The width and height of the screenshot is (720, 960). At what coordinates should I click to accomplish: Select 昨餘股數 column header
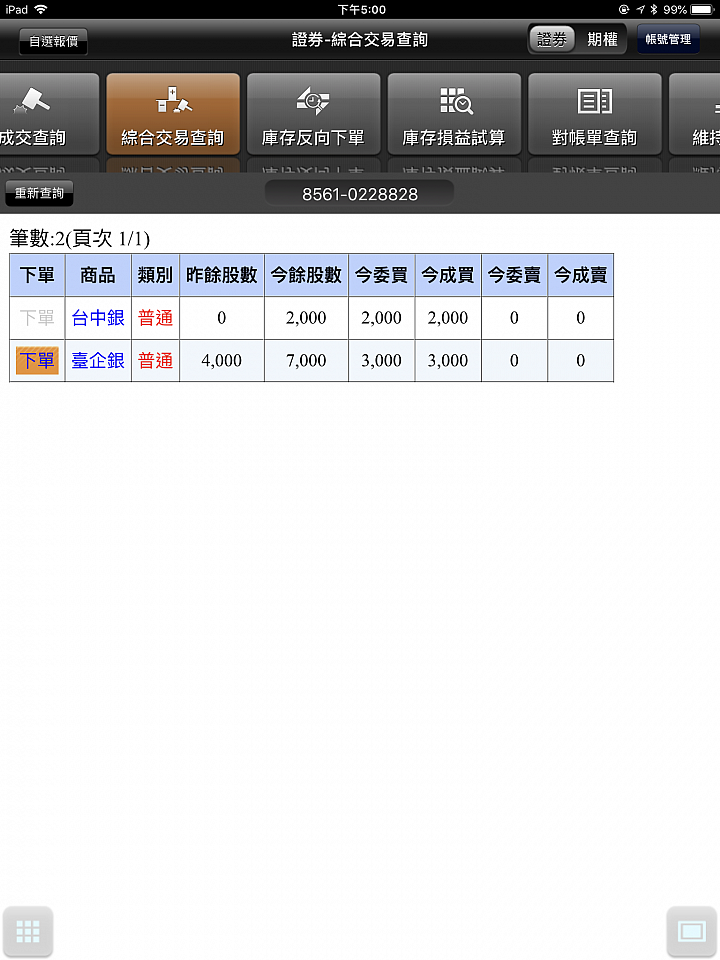coord(222,276)
